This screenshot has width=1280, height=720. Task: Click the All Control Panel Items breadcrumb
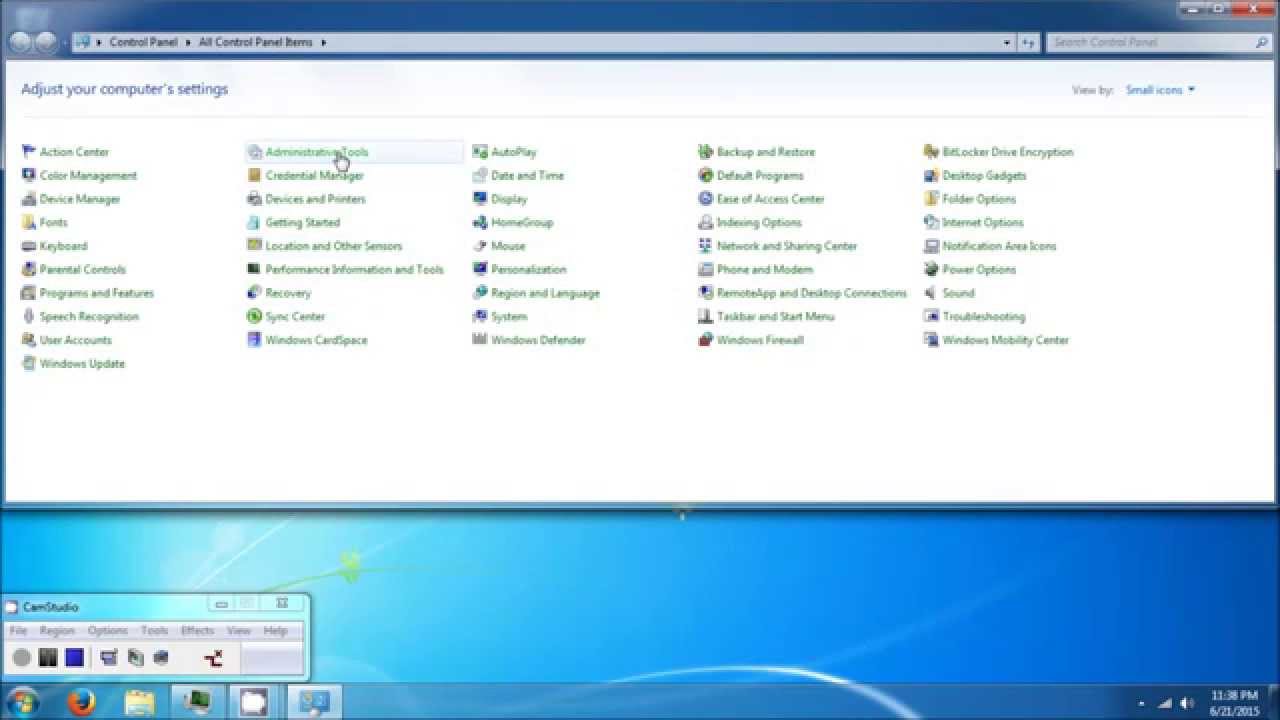pos(255,42)
